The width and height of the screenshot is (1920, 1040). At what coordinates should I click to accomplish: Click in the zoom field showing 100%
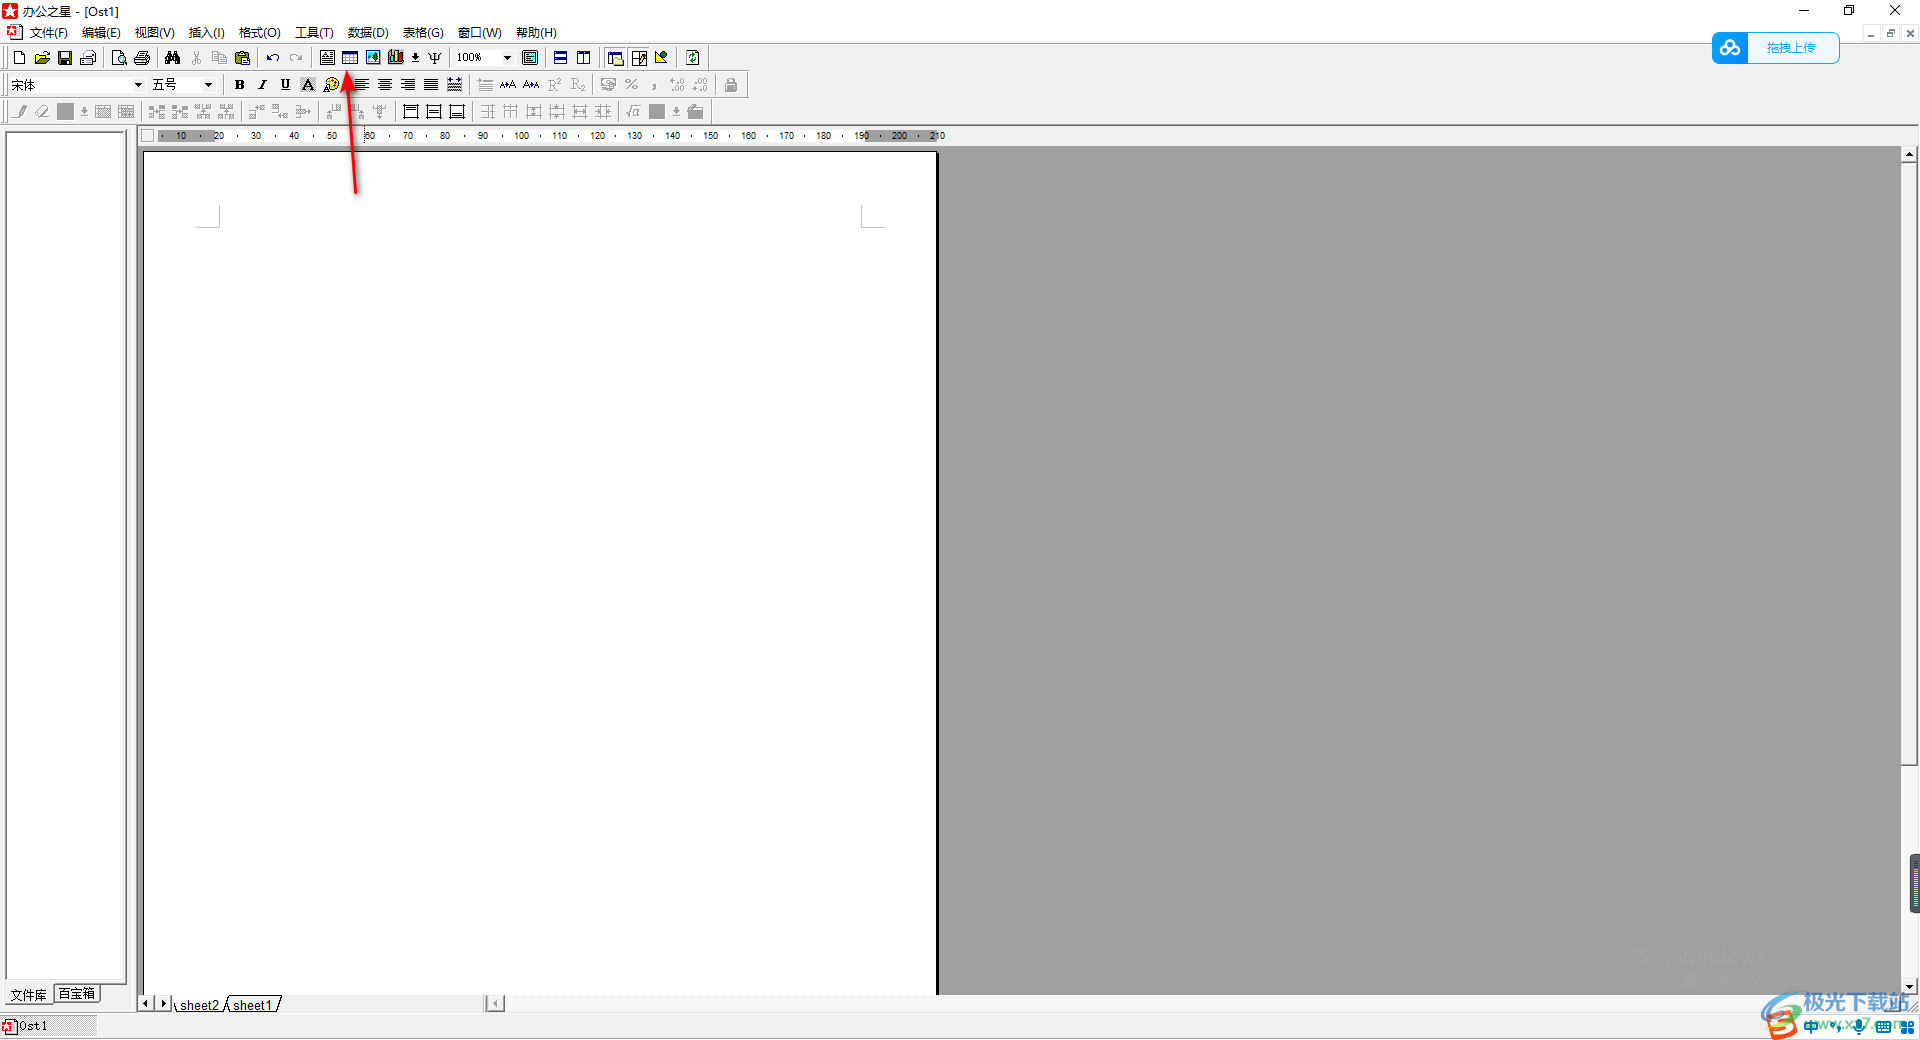click(477, 58)
